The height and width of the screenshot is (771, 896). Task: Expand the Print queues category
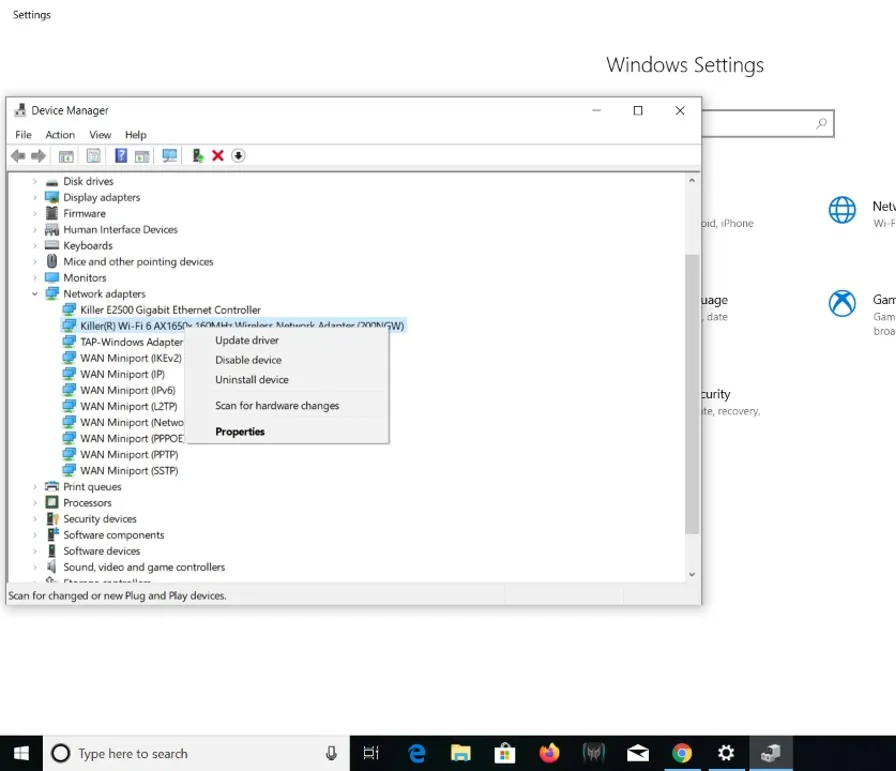click(35, 487)
